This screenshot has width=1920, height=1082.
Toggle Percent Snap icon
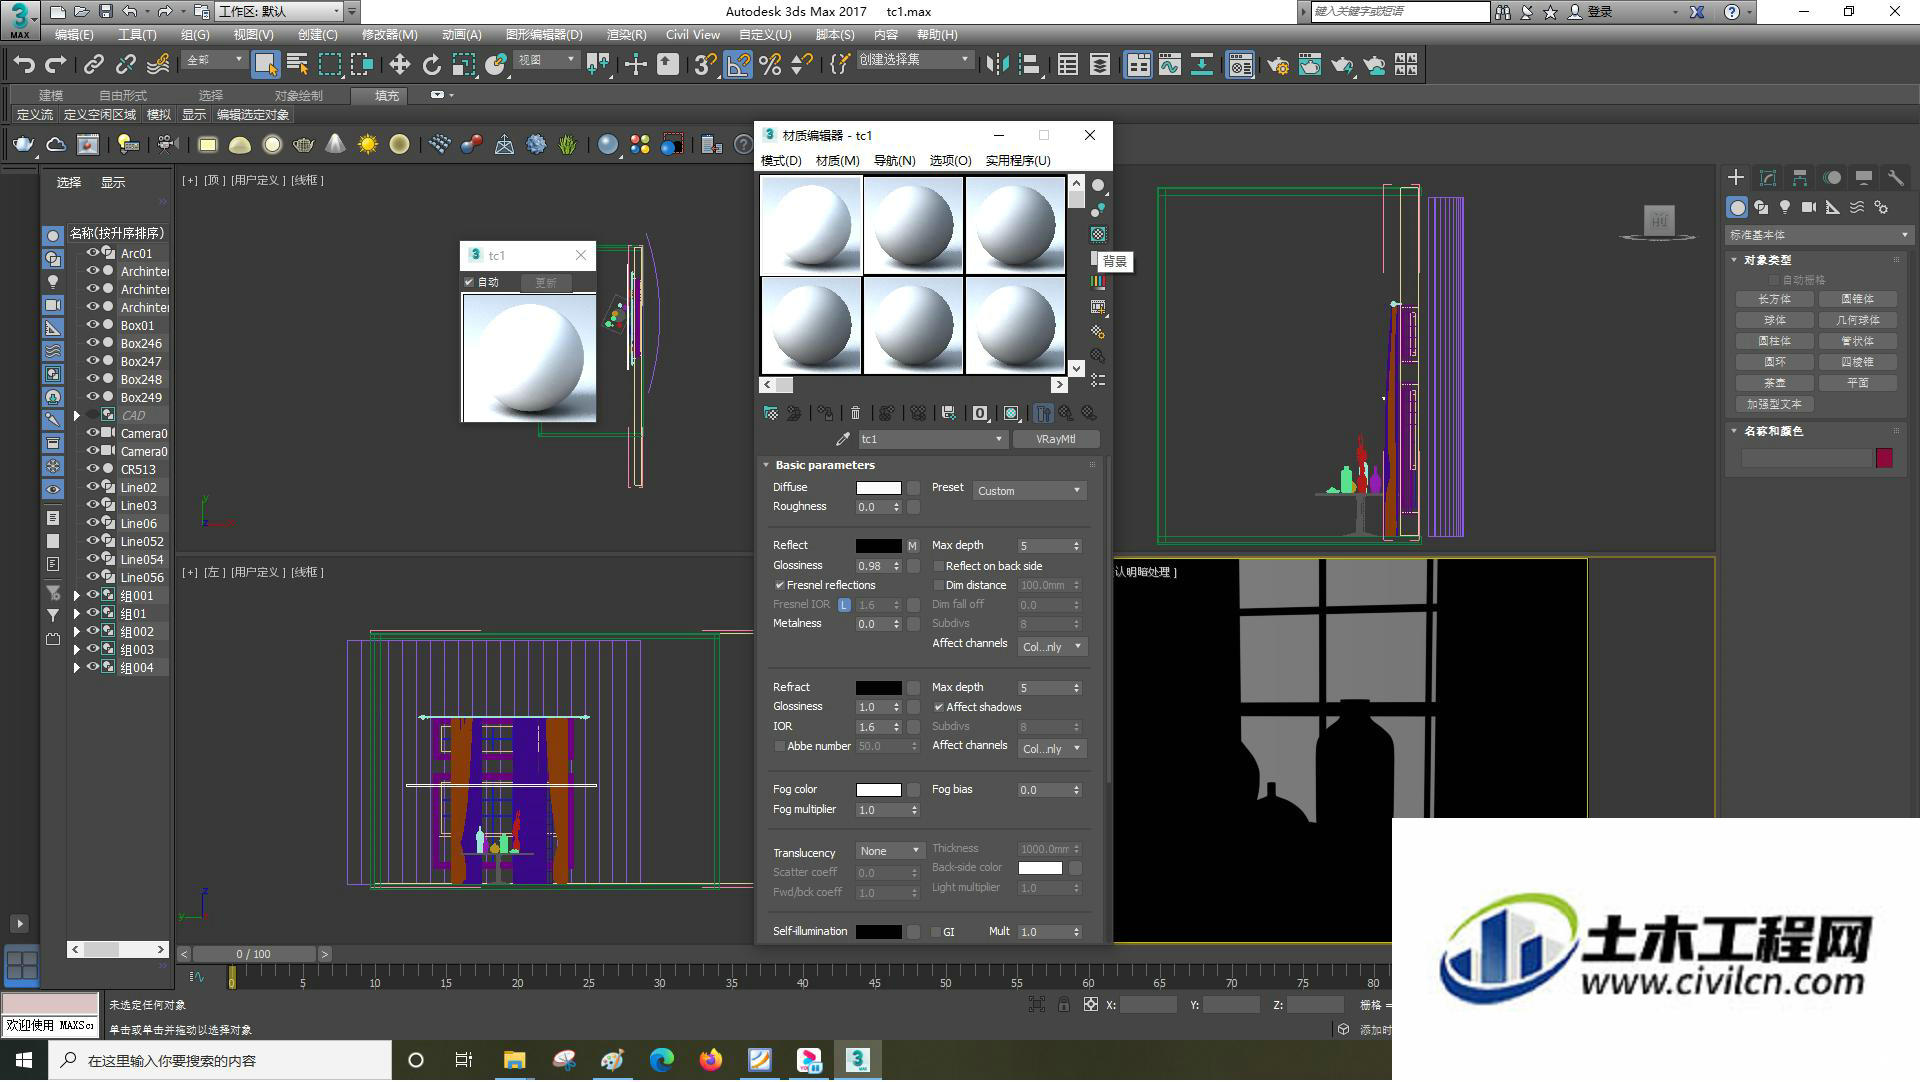[770, 65]
